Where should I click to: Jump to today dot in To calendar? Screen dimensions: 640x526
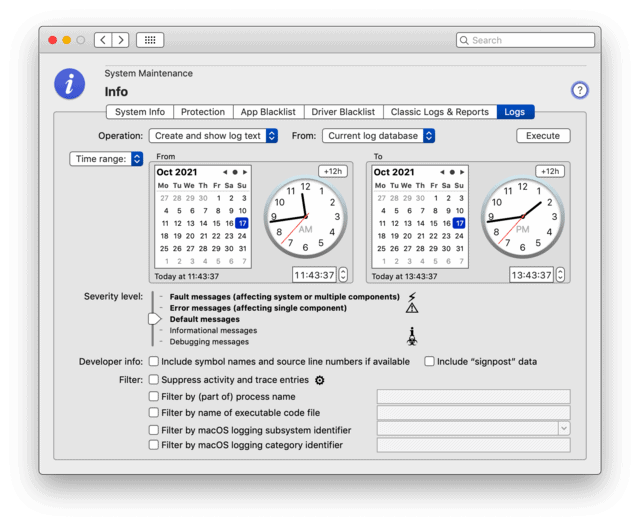[452, 172]
